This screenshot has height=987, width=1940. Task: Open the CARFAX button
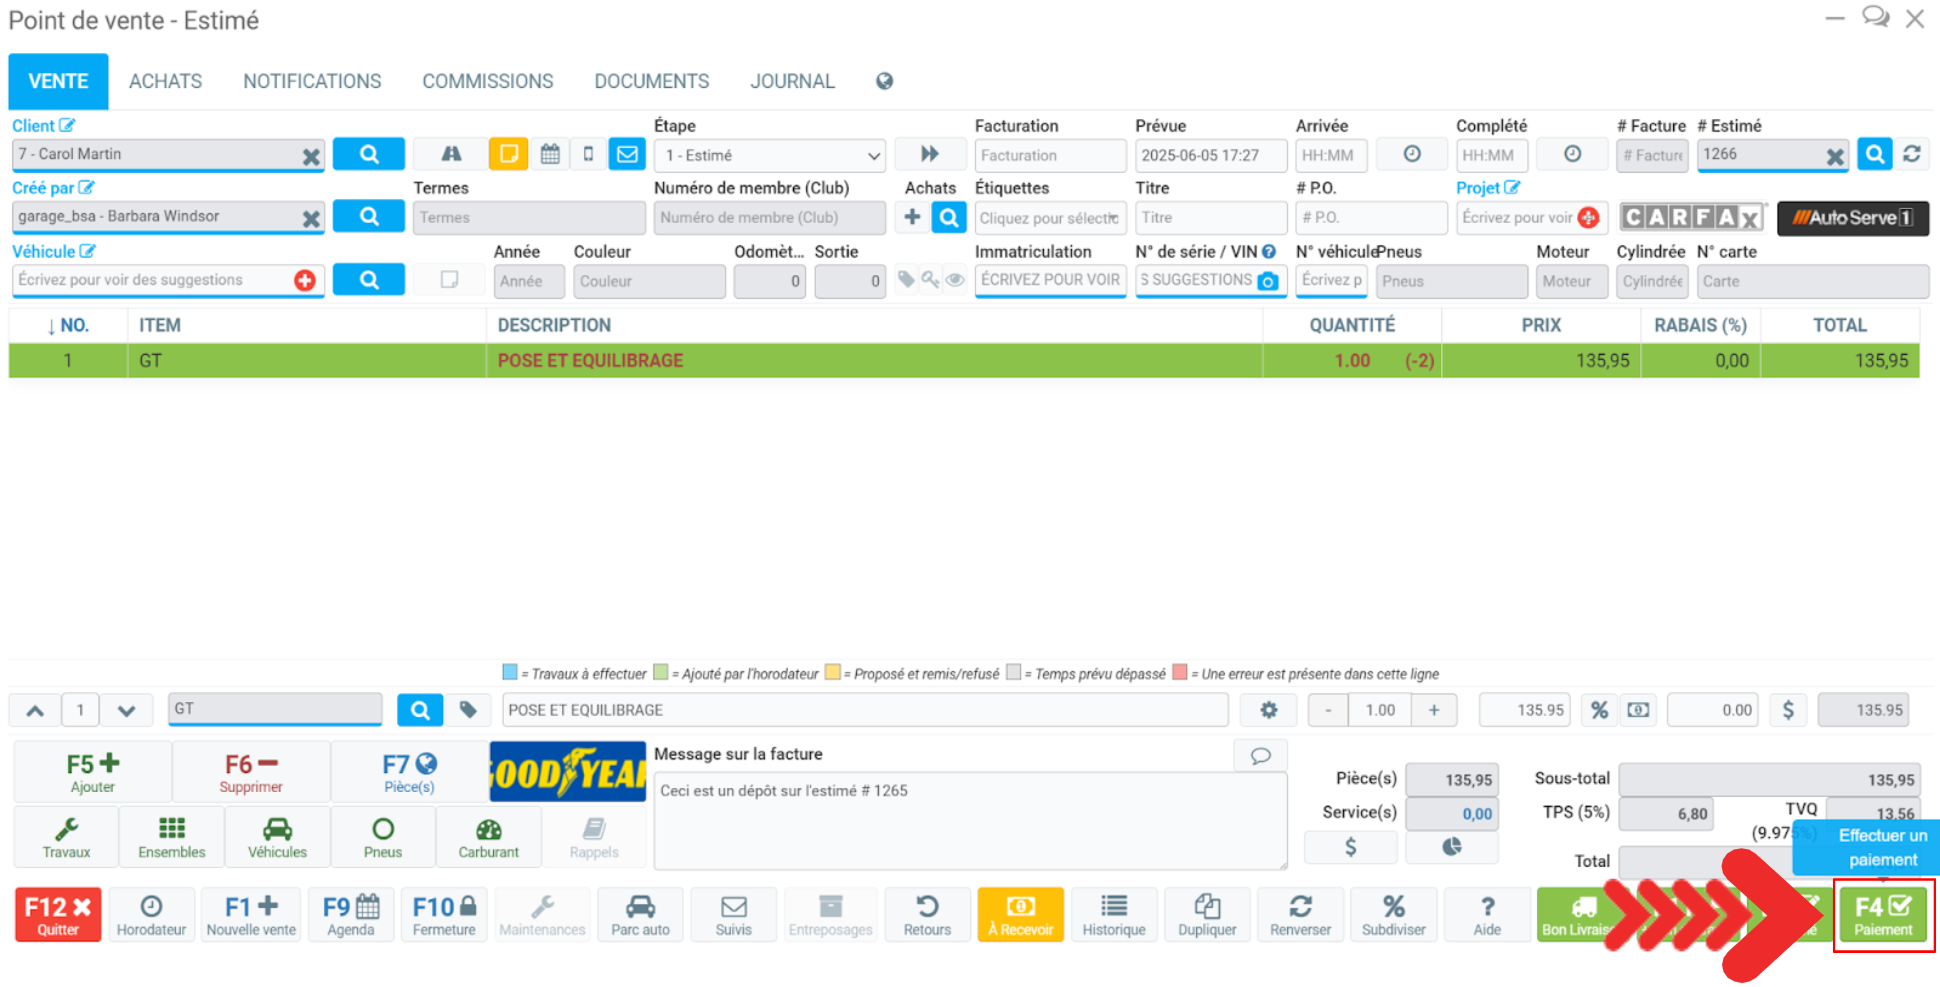pos(1691,217)
